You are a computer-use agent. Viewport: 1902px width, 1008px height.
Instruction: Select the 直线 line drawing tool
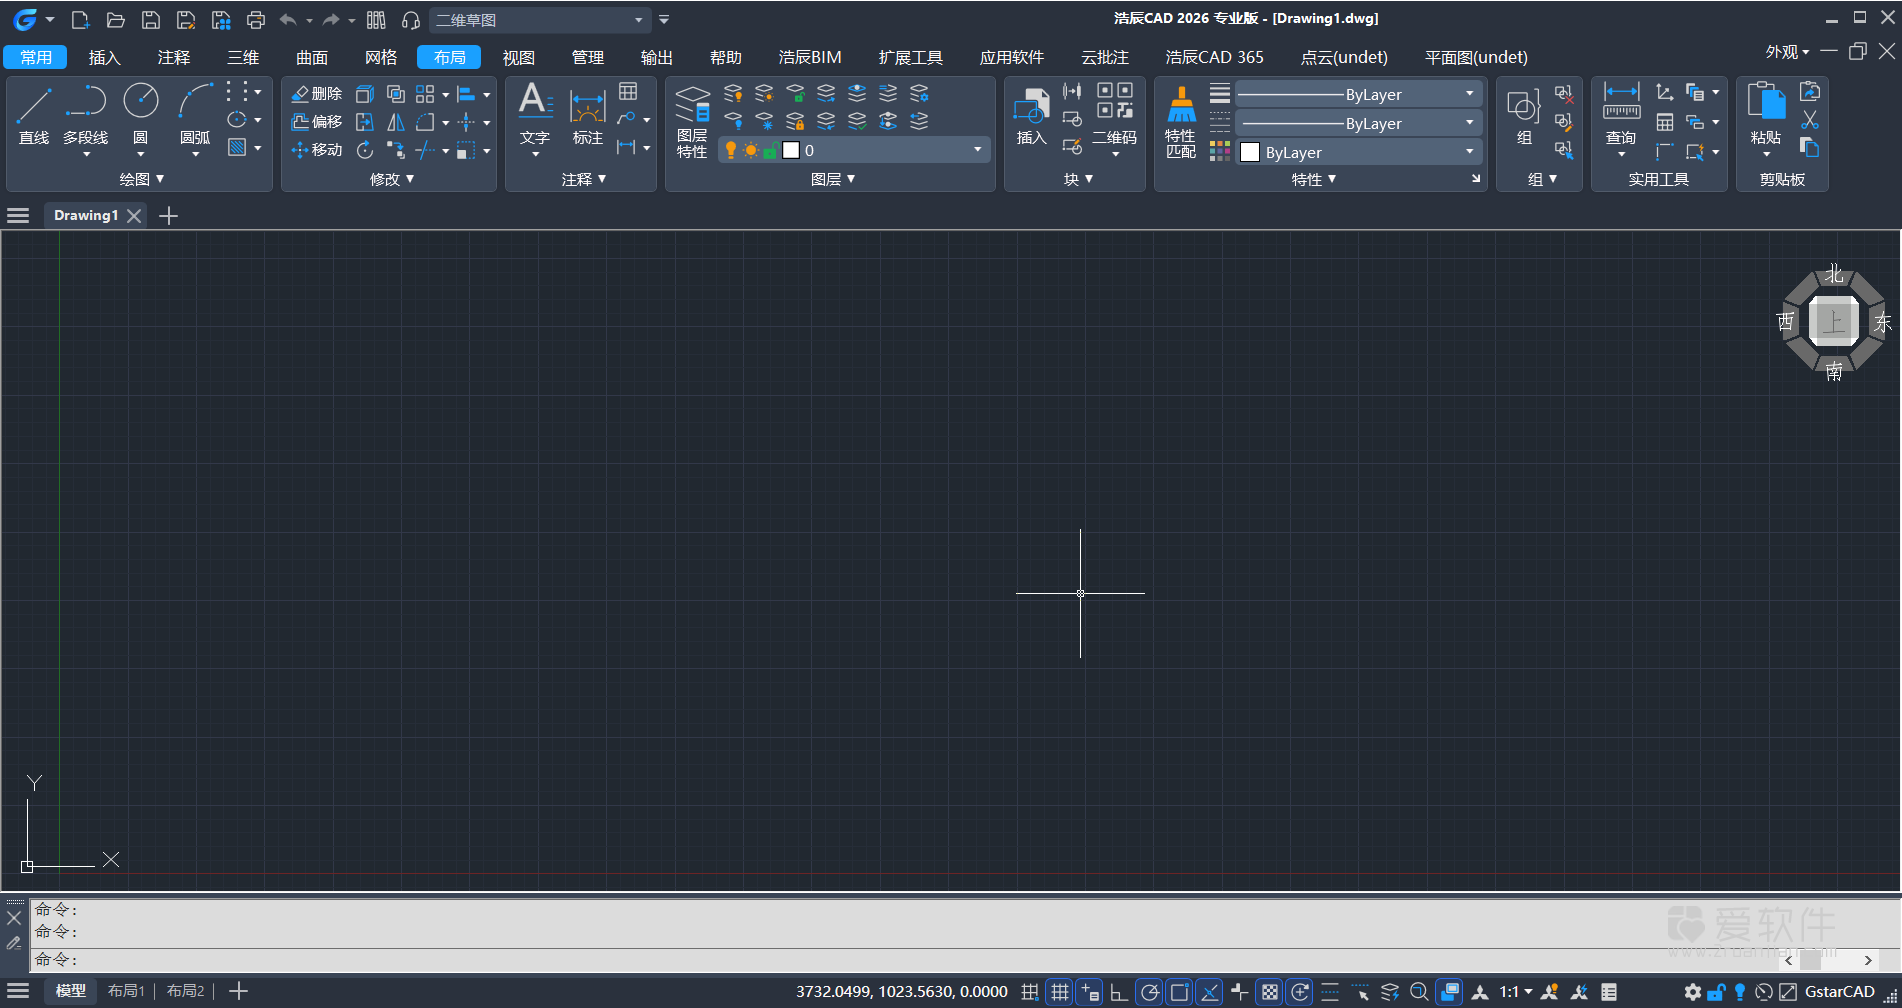(34, 115)
